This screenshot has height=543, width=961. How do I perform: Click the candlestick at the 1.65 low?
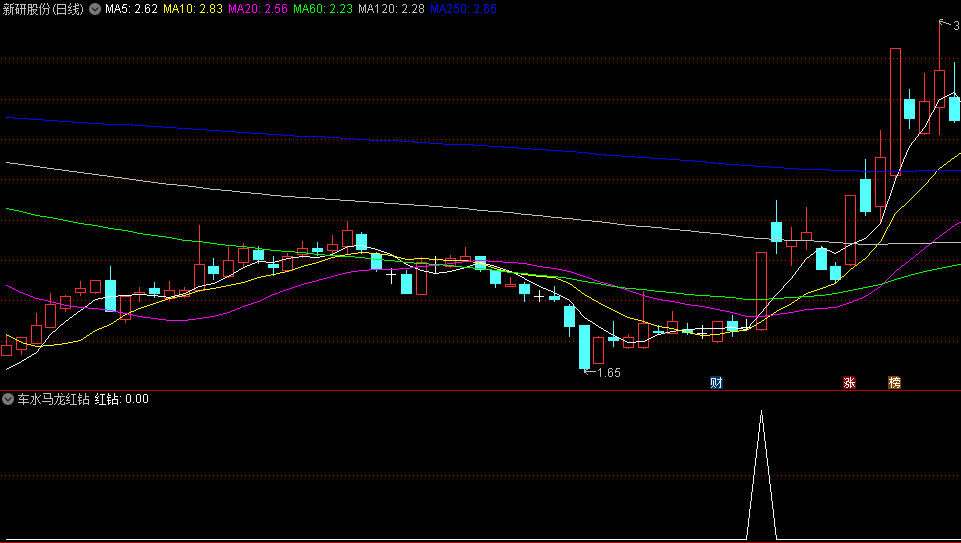(585, 347)
